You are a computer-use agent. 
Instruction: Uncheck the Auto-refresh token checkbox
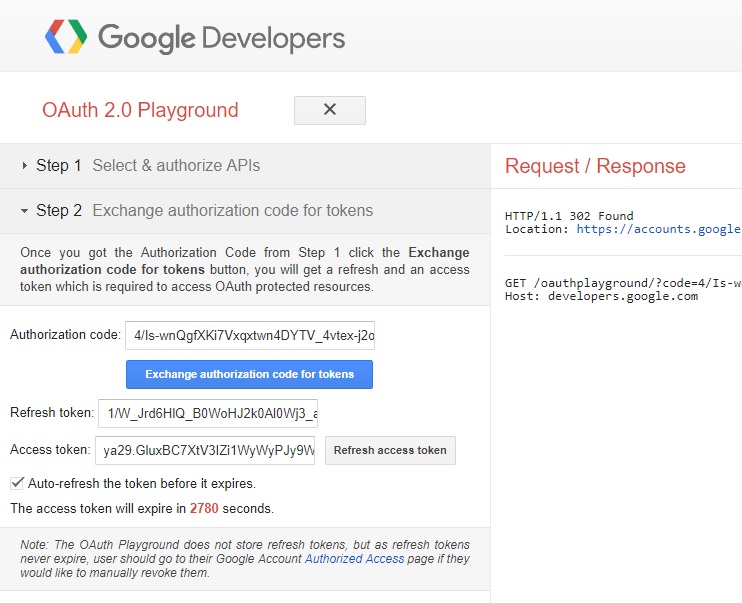coord(17,483)
